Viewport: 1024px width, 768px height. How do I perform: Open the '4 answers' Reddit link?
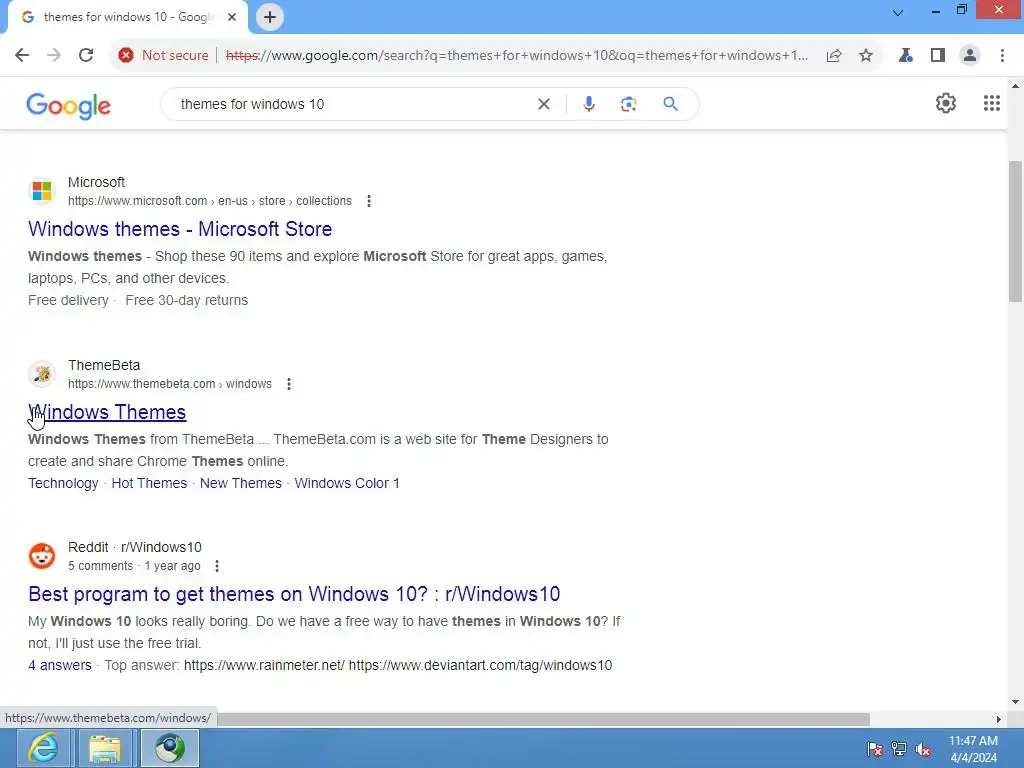pyautogui.click(x=59, y=665)
